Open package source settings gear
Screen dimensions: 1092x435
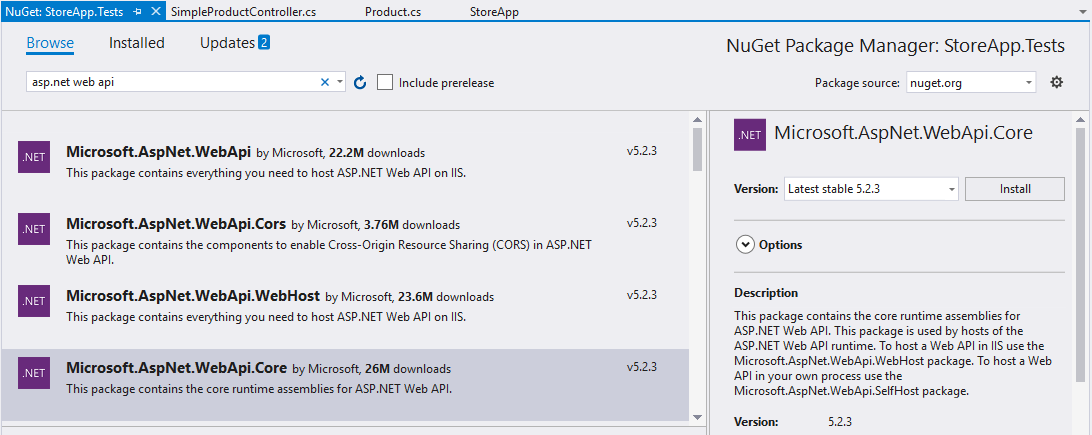[x=1056, y=83]
